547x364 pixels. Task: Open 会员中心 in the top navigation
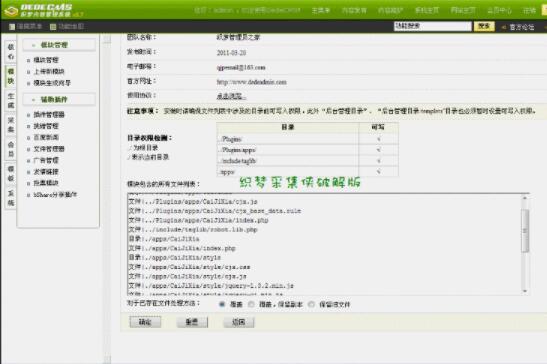(x=499, y=10)
